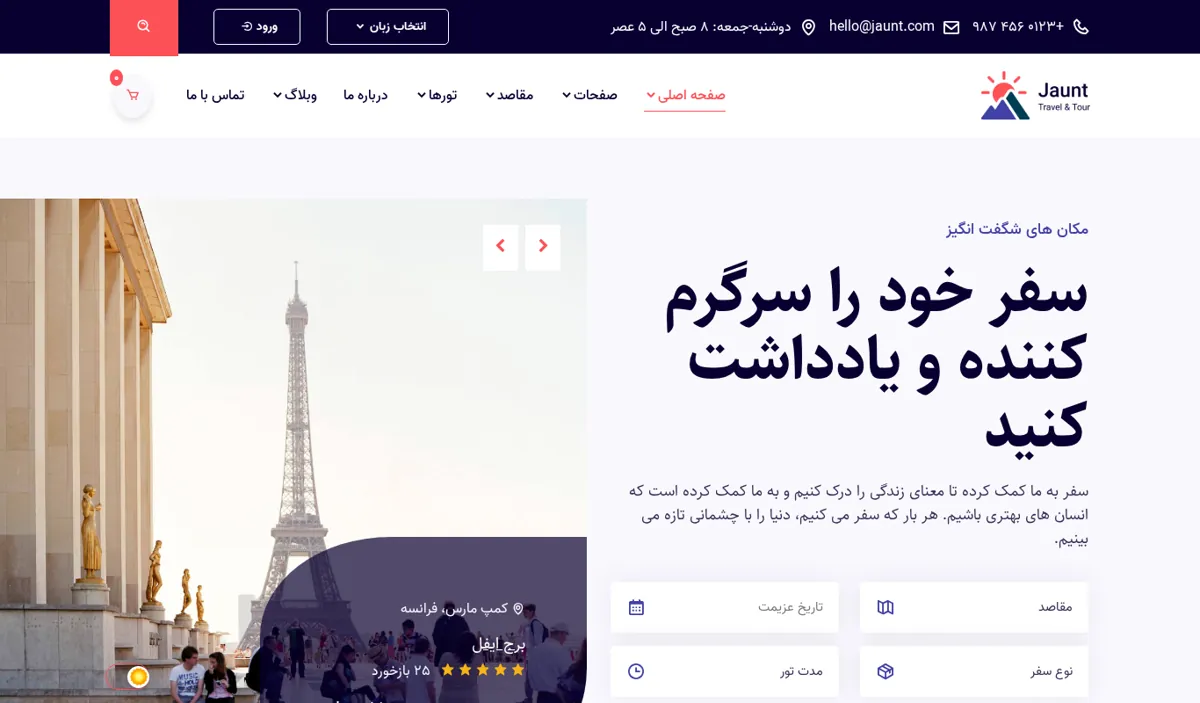Screen dimensions: 1200x703
Task: Open the برج ایفل tour title
Action: pyautogui.click(x=498, y=644)
